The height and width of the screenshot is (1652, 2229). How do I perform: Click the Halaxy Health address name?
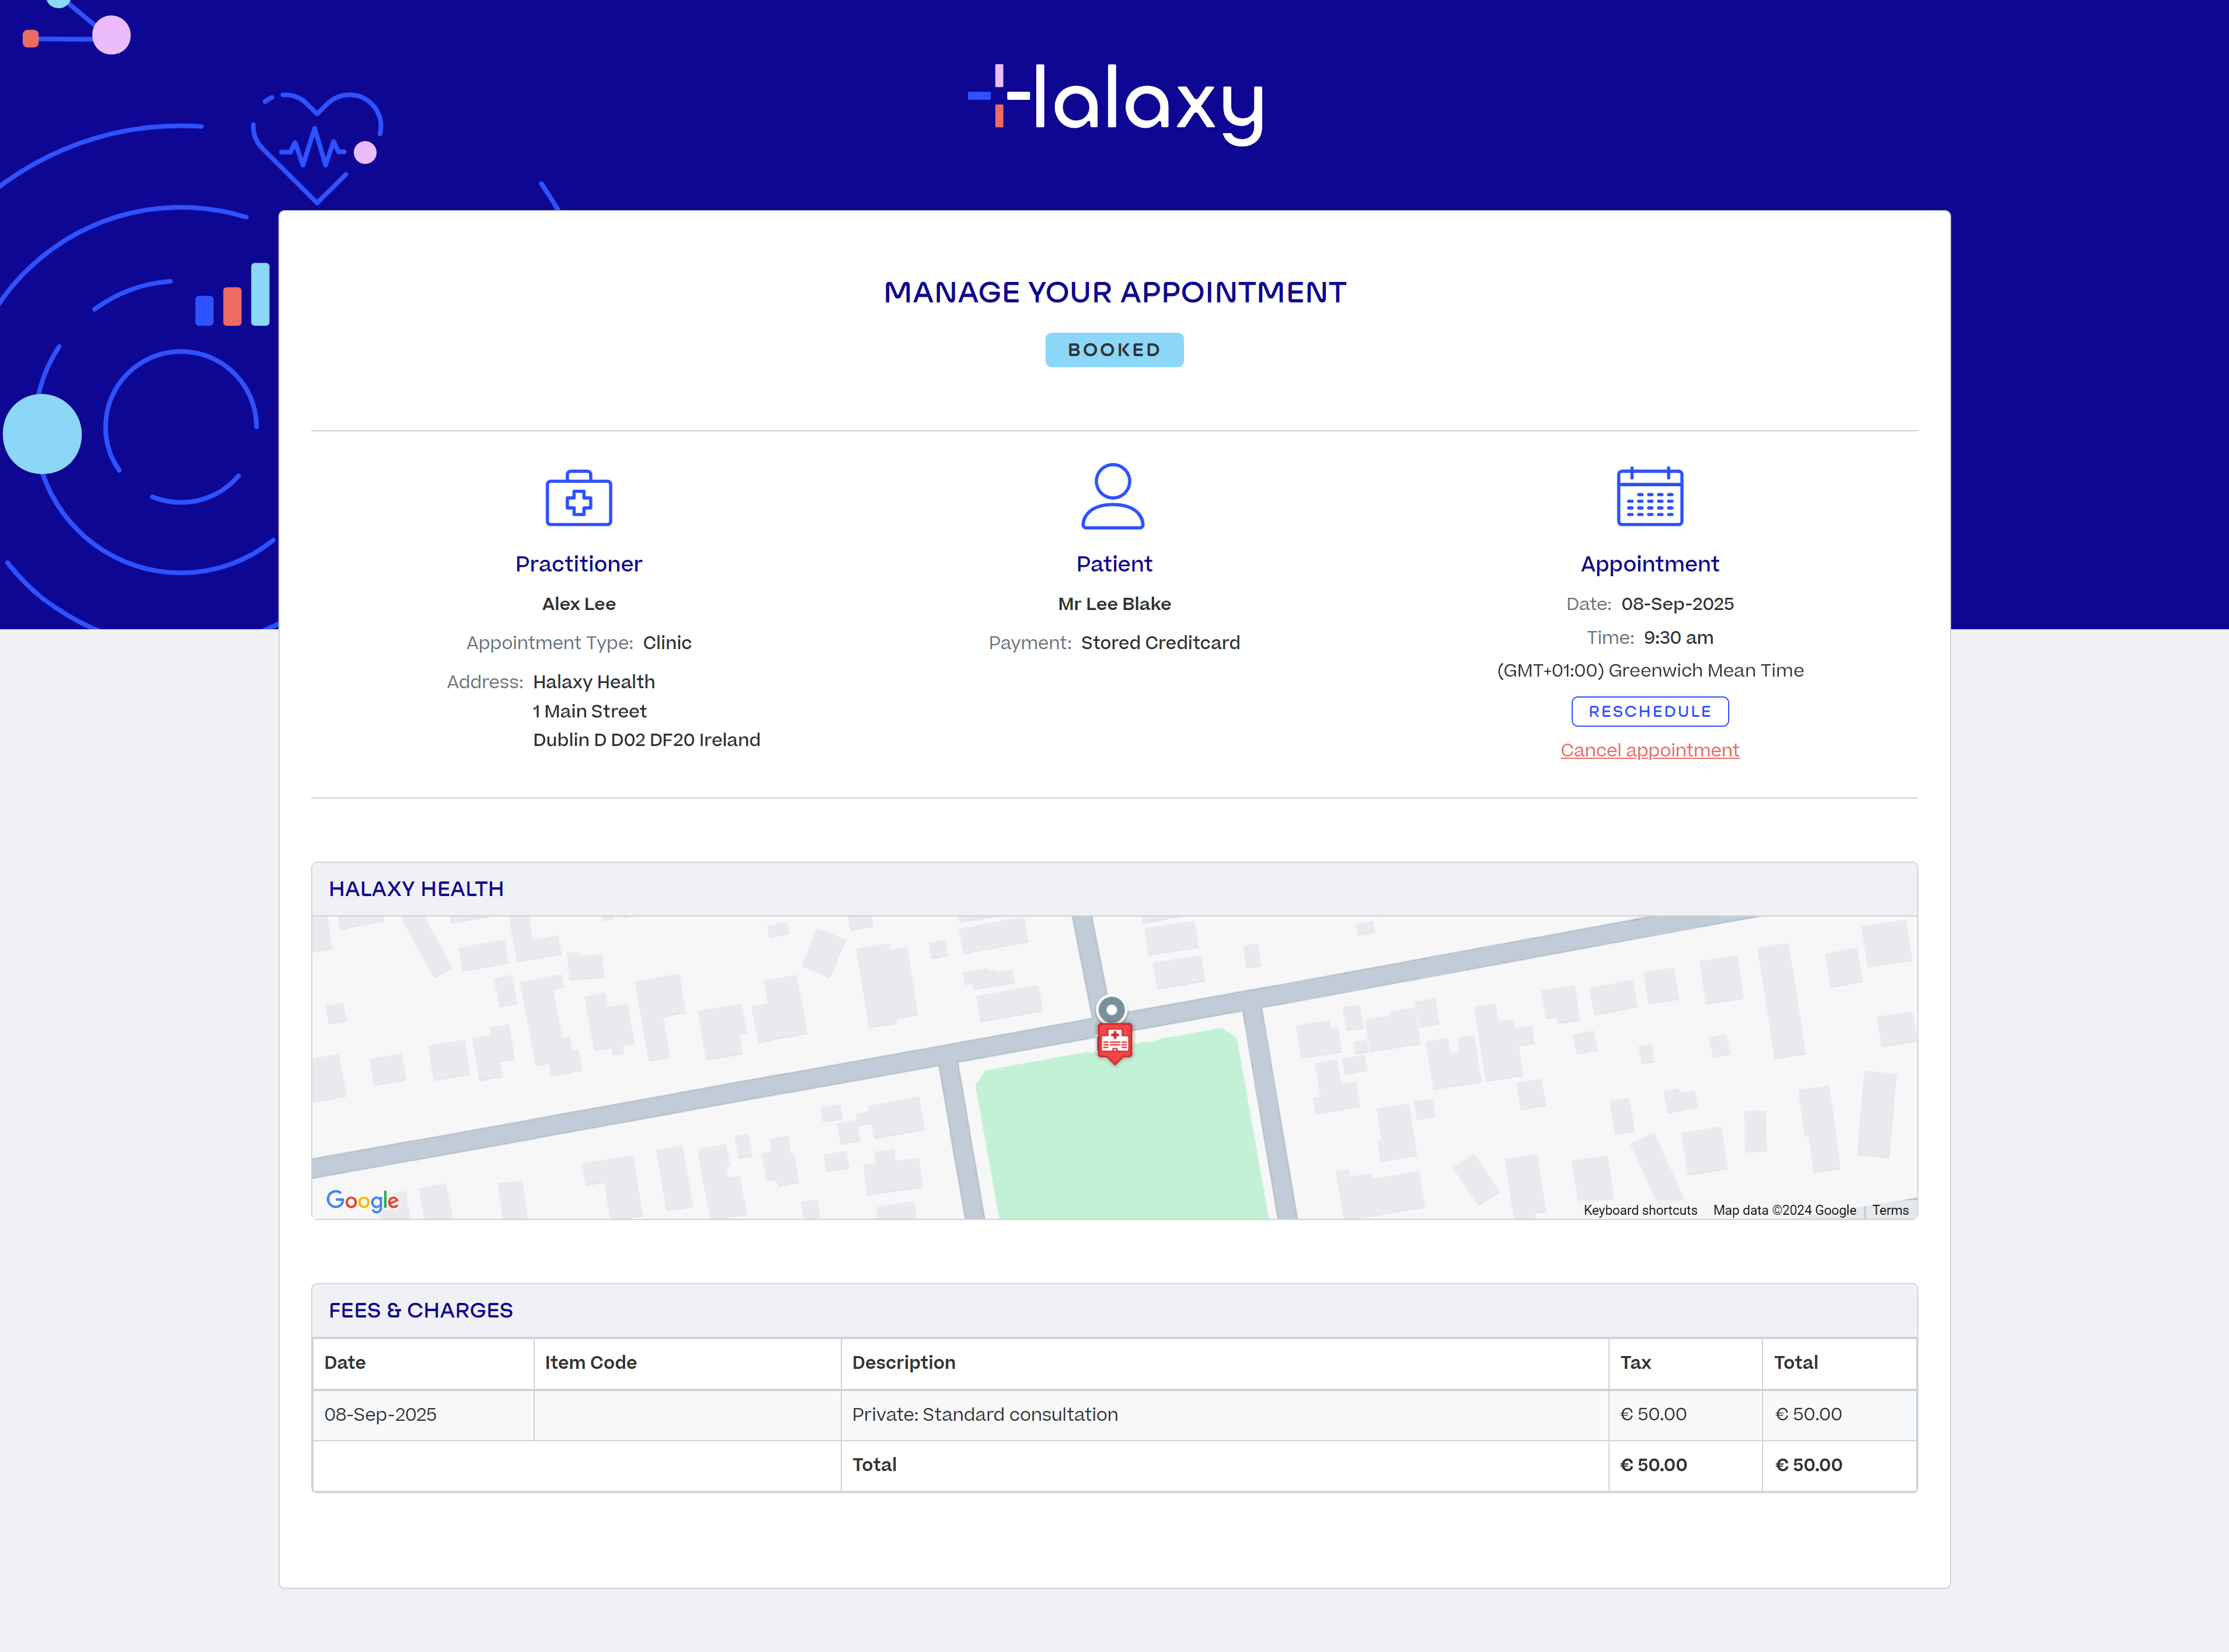(x=593, y=682)
